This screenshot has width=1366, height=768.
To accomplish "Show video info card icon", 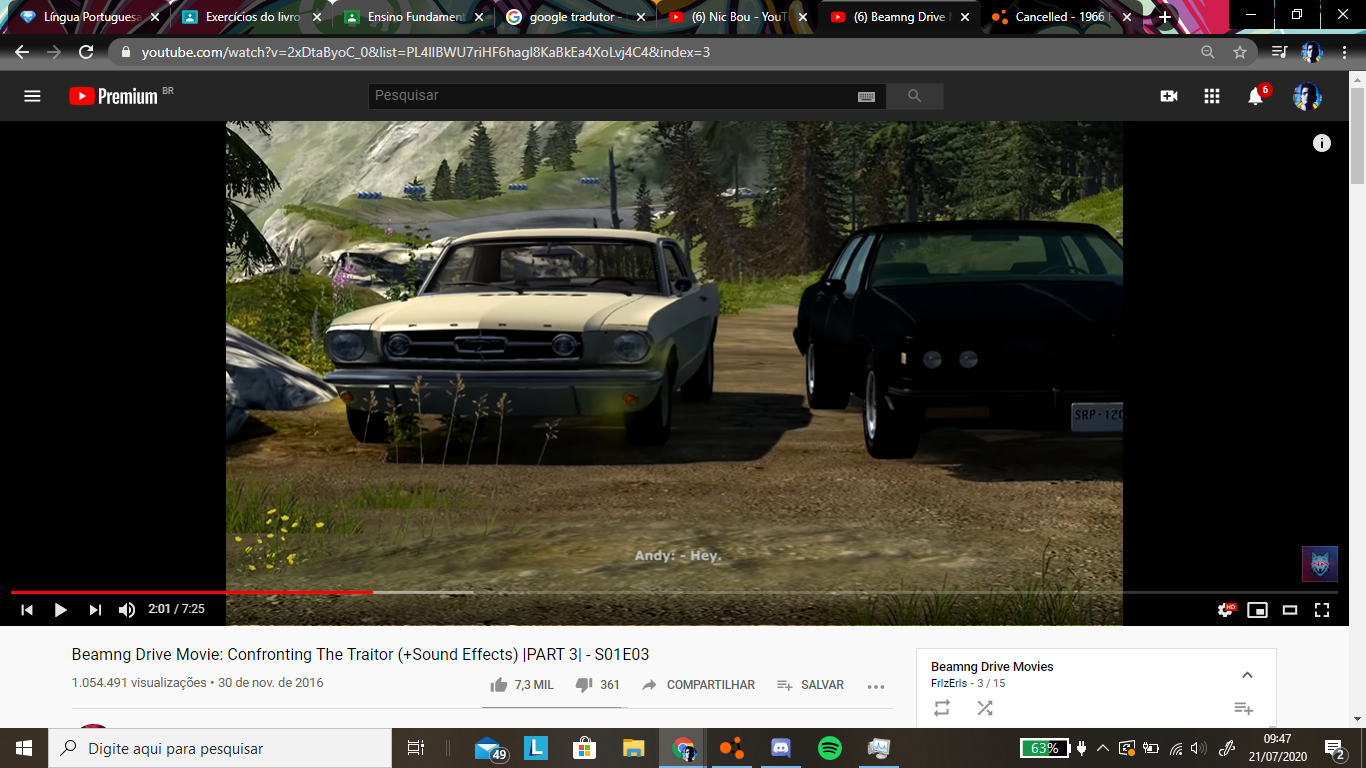I will pos(1322,143).
